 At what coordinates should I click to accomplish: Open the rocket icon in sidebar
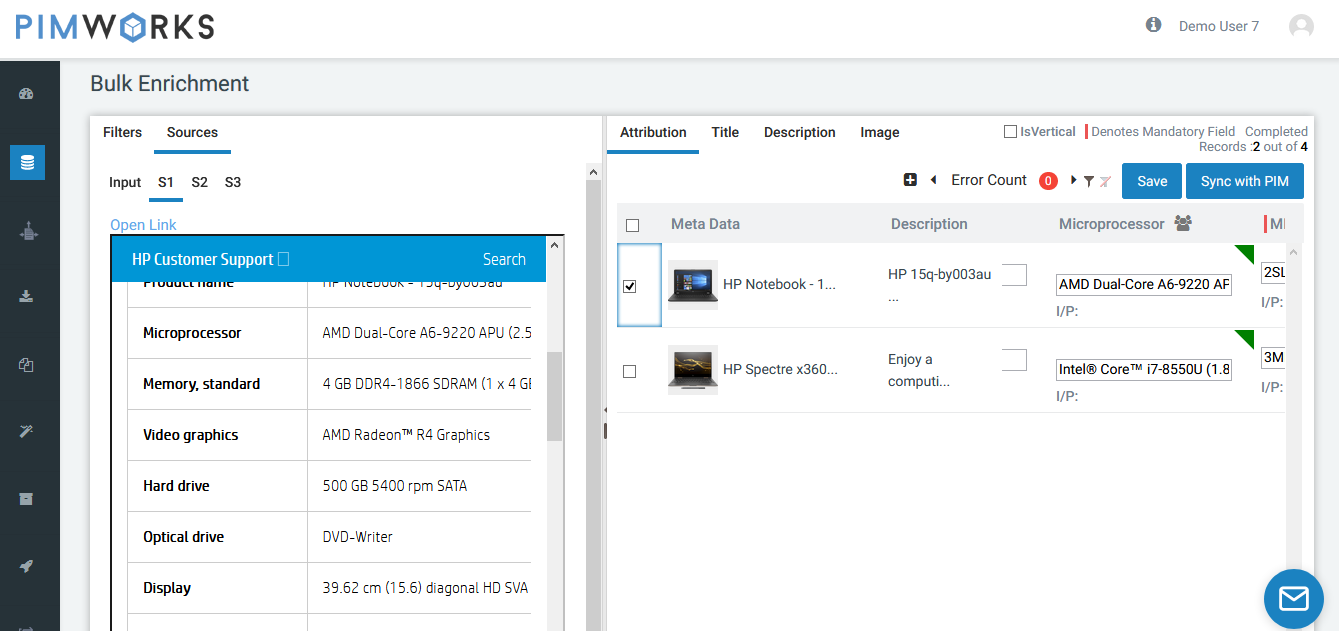click(x=27, y=566)
